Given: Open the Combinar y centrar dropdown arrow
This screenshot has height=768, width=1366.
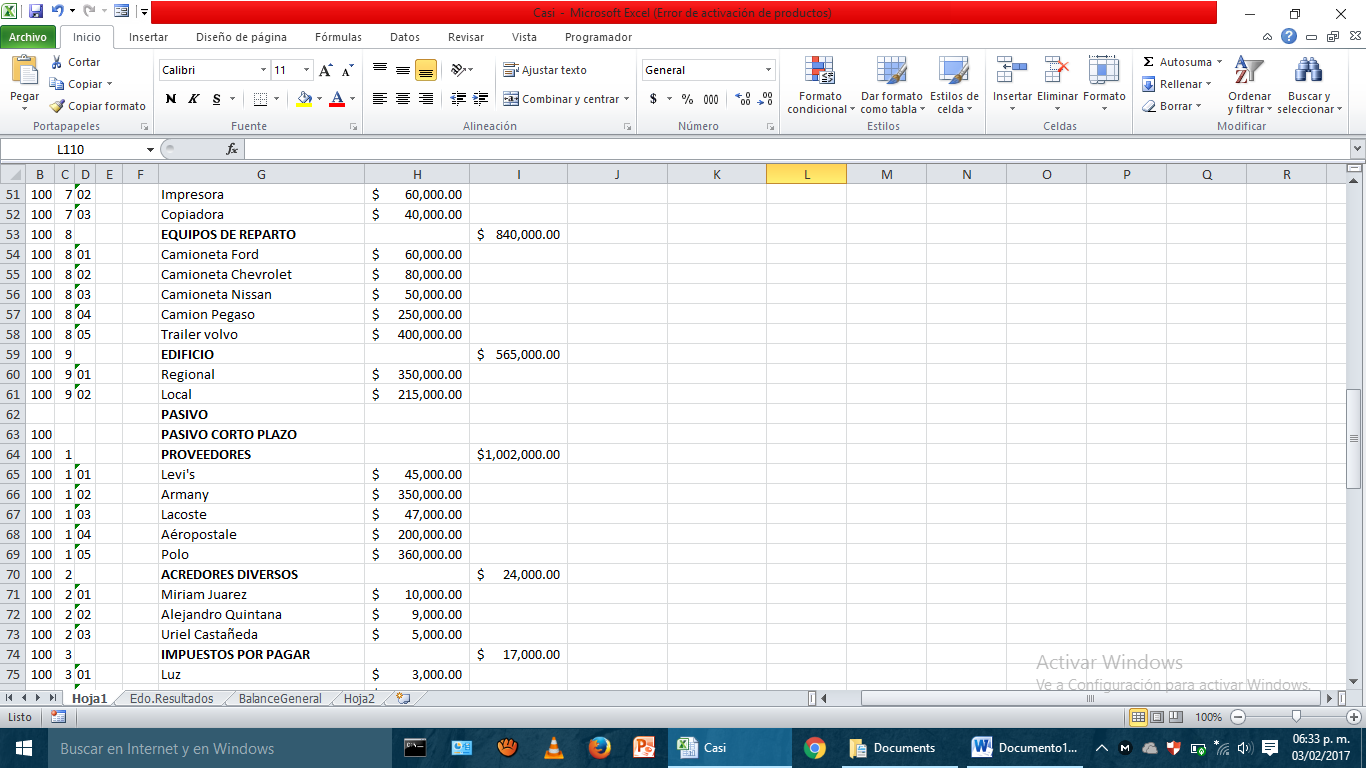Looking at the screenshot, I should pyautogui.click(x=627, y=99).
